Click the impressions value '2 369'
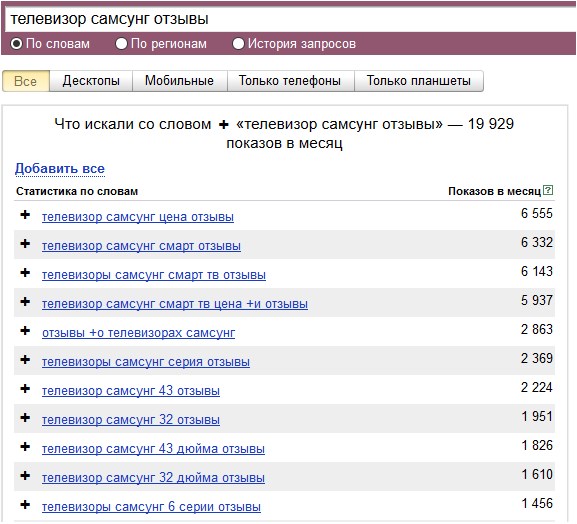 tap(537, 358)
